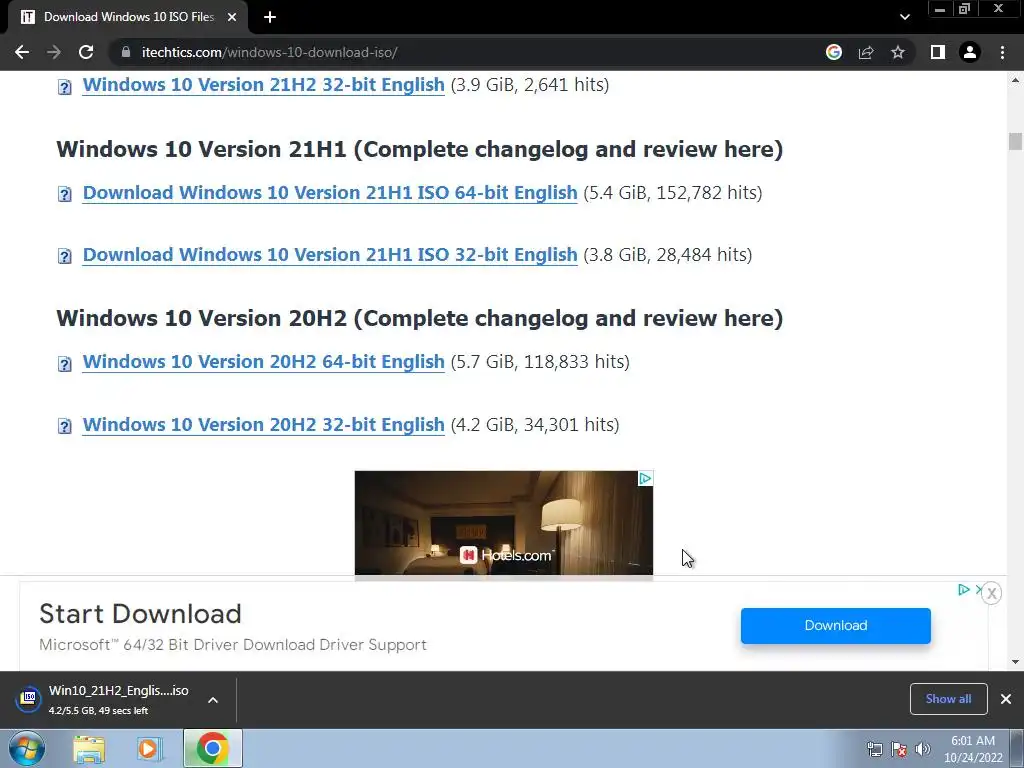Click Show all downloads button
The width and height of the screenshot is (1024, 768).
point(948,699)
